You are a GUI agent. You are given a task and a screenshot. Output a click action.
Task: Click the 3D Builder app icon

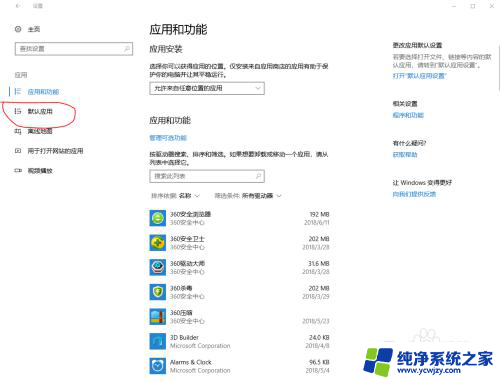point(158,341)
